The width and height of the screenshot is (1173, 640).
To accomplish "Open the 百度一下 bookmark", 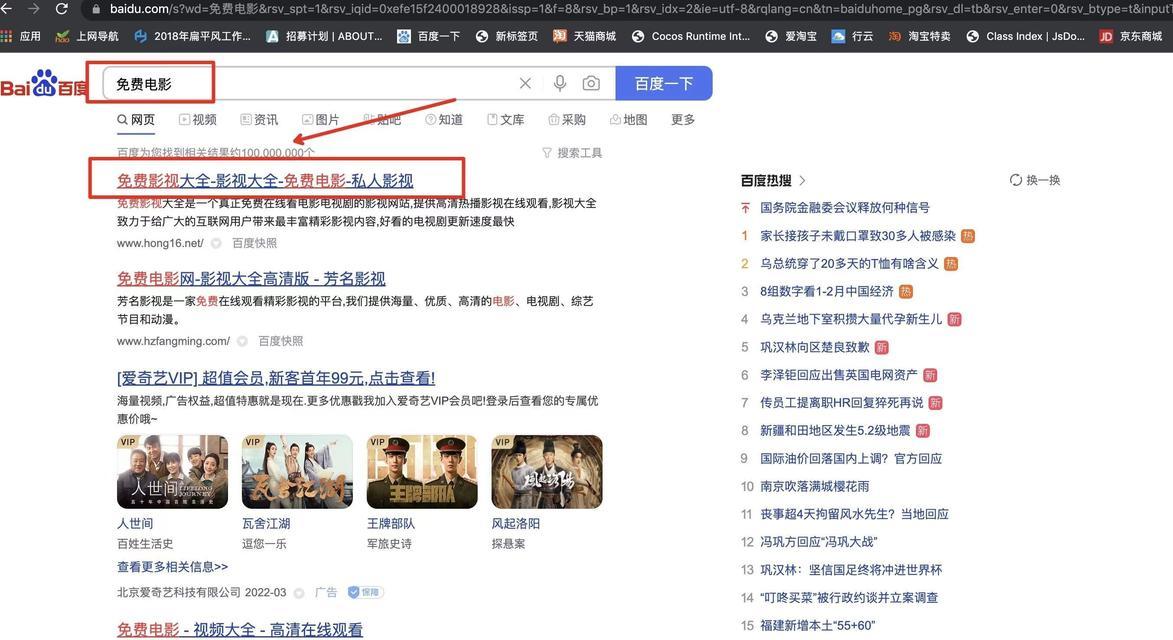I will click(428, 36).
